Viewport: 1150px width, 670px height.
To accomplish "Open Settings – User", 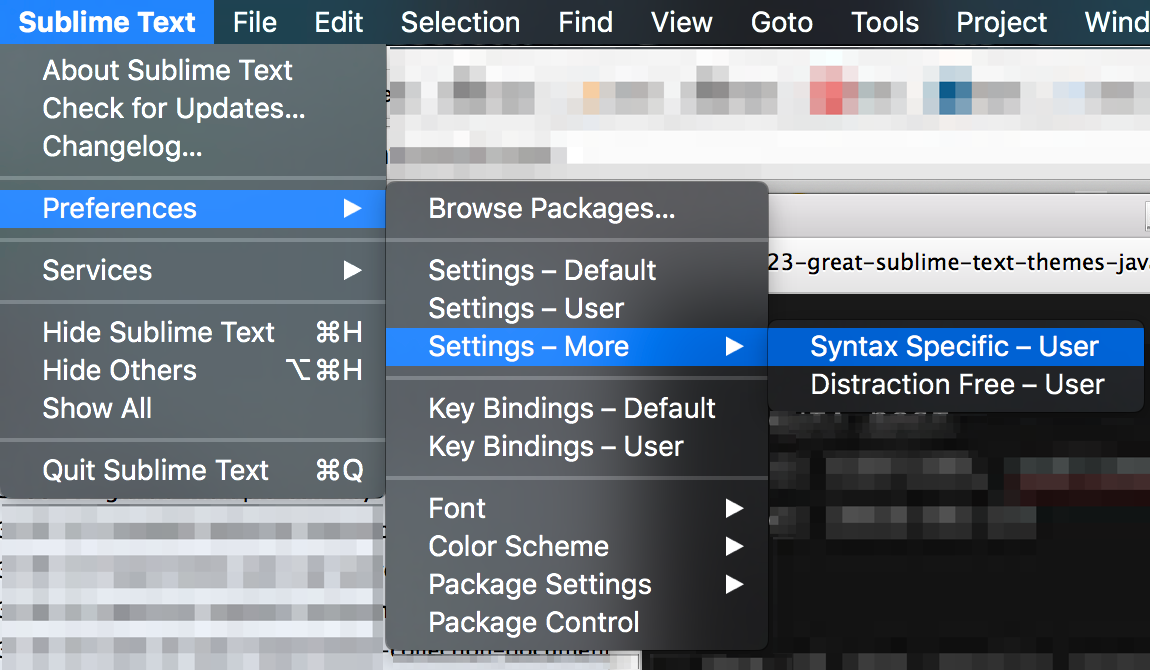I will click(x=577, y=309).
